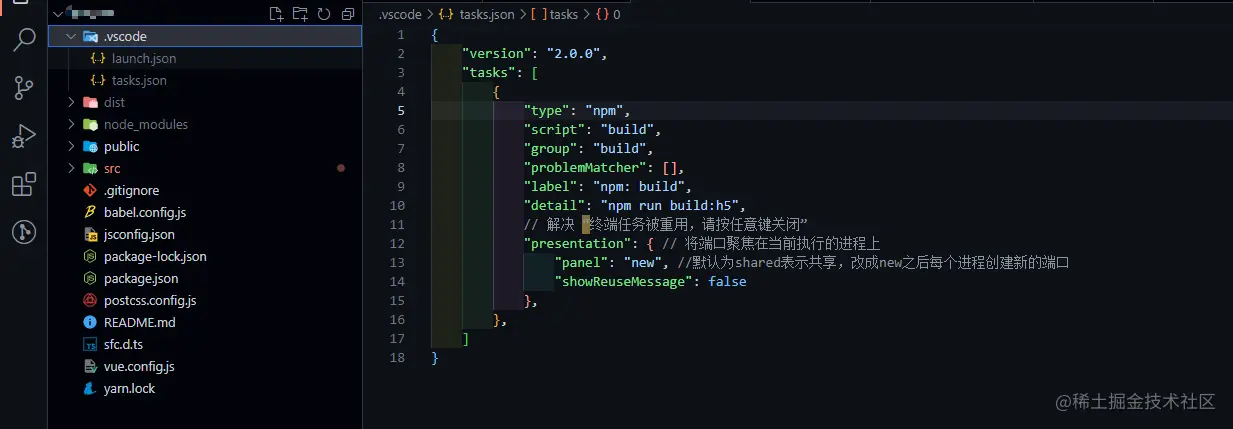This screenshot has height=429, width=1233.
Task: Open the Run and Debug view
Action: click(24, 136)
